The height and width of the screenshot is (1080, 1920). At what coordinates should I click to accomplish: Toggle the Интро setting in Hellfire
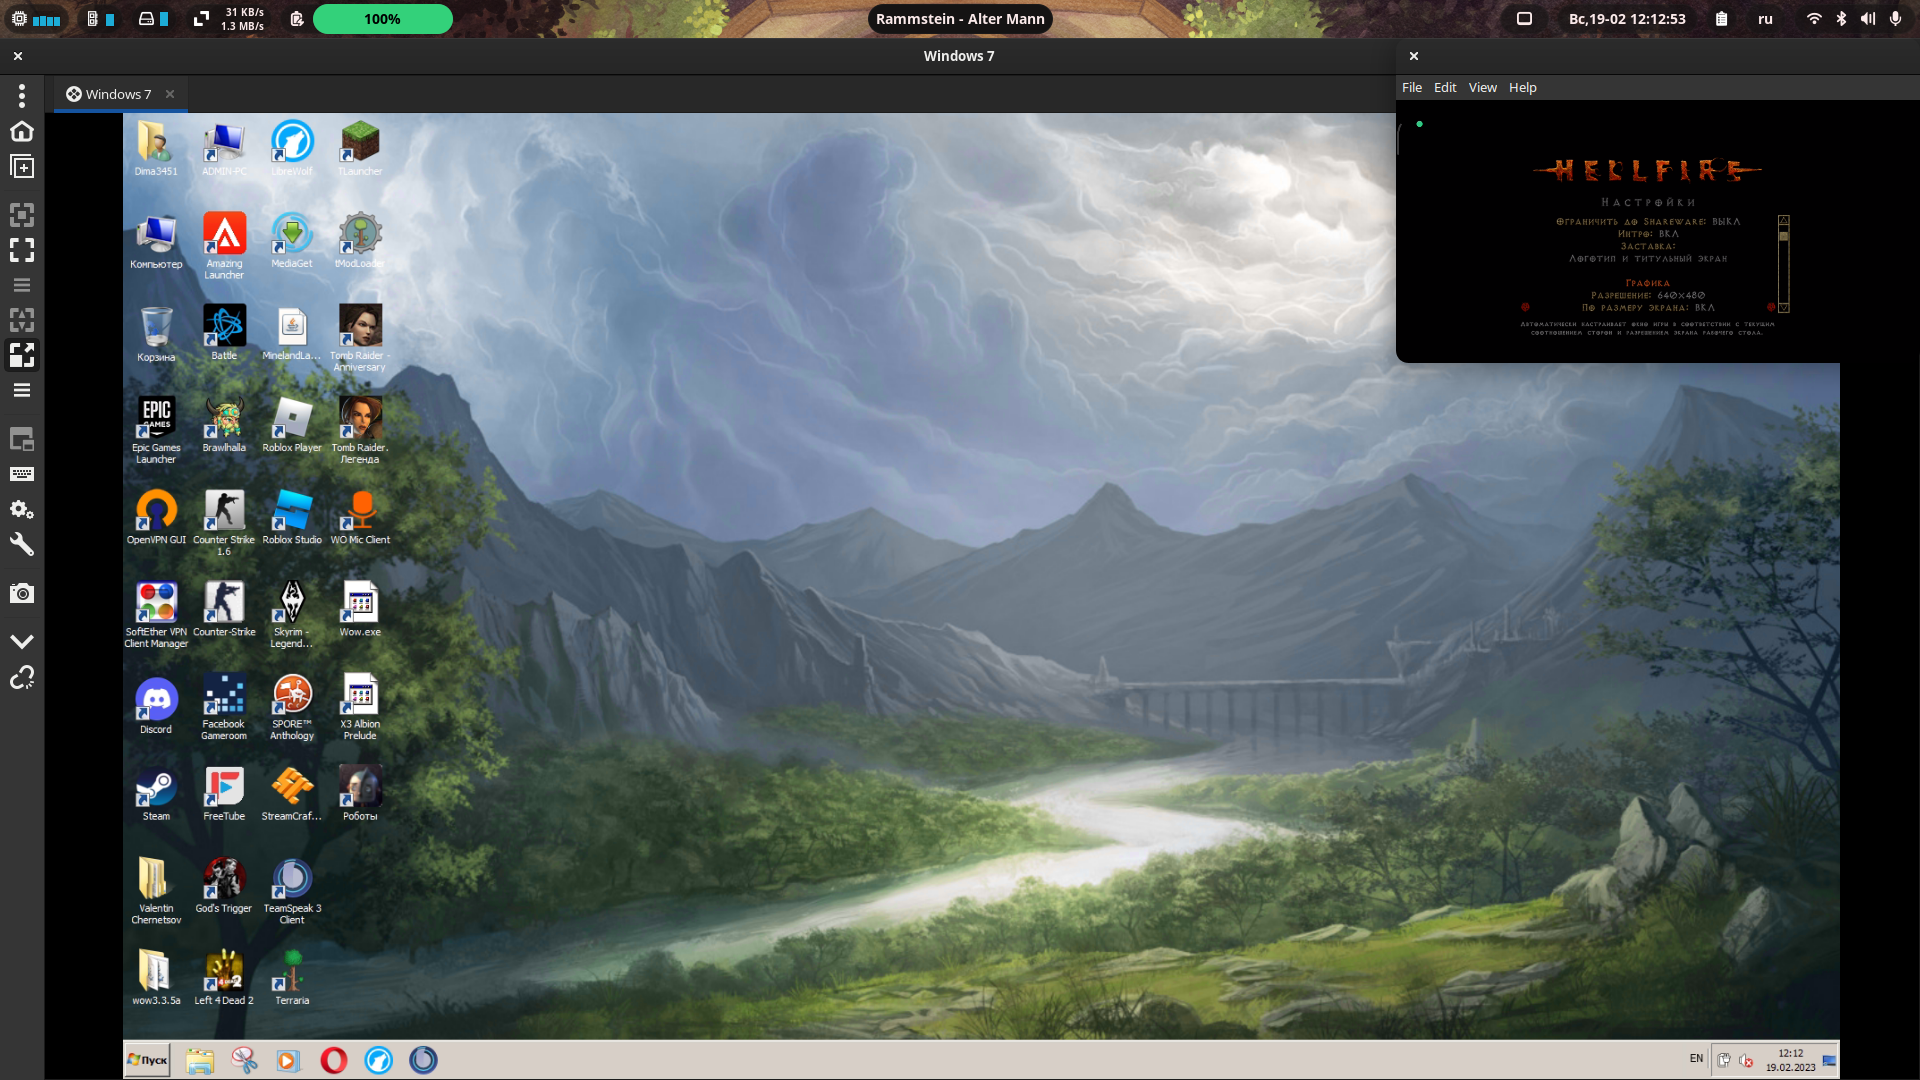tap(1648, 234)
